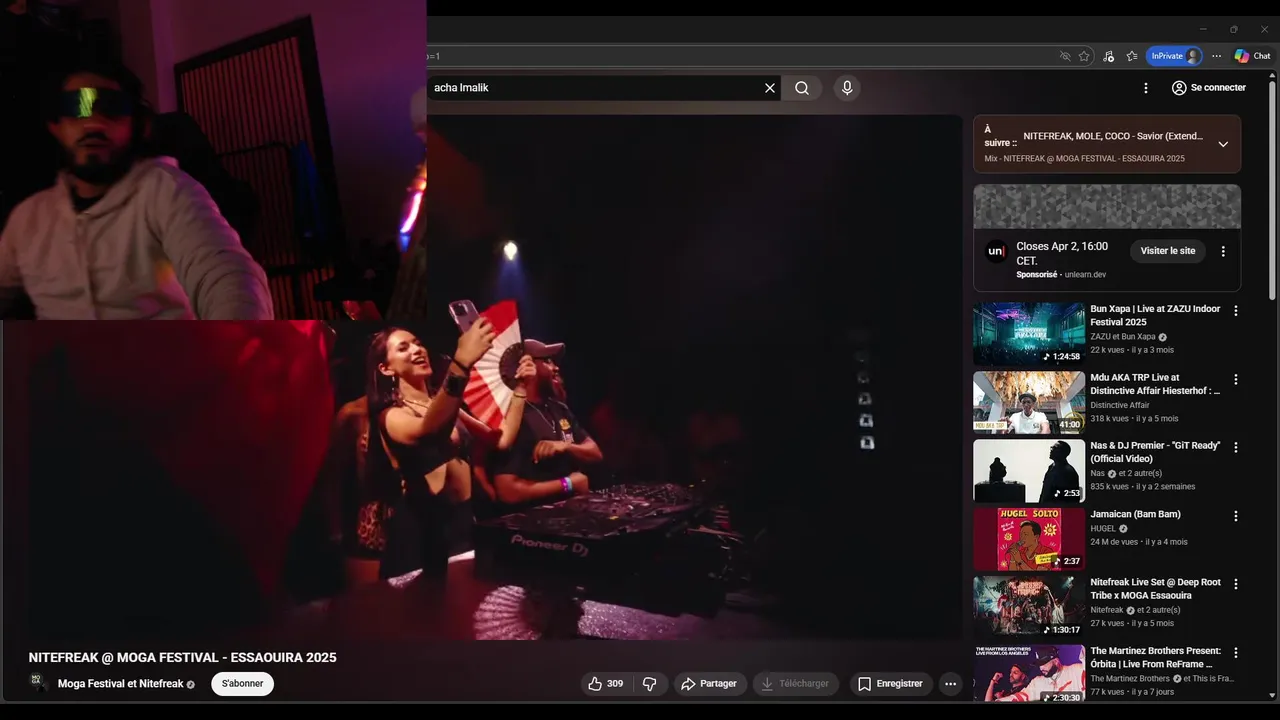
Task: Click the magnifier search button
Action: tap(802, 88)
